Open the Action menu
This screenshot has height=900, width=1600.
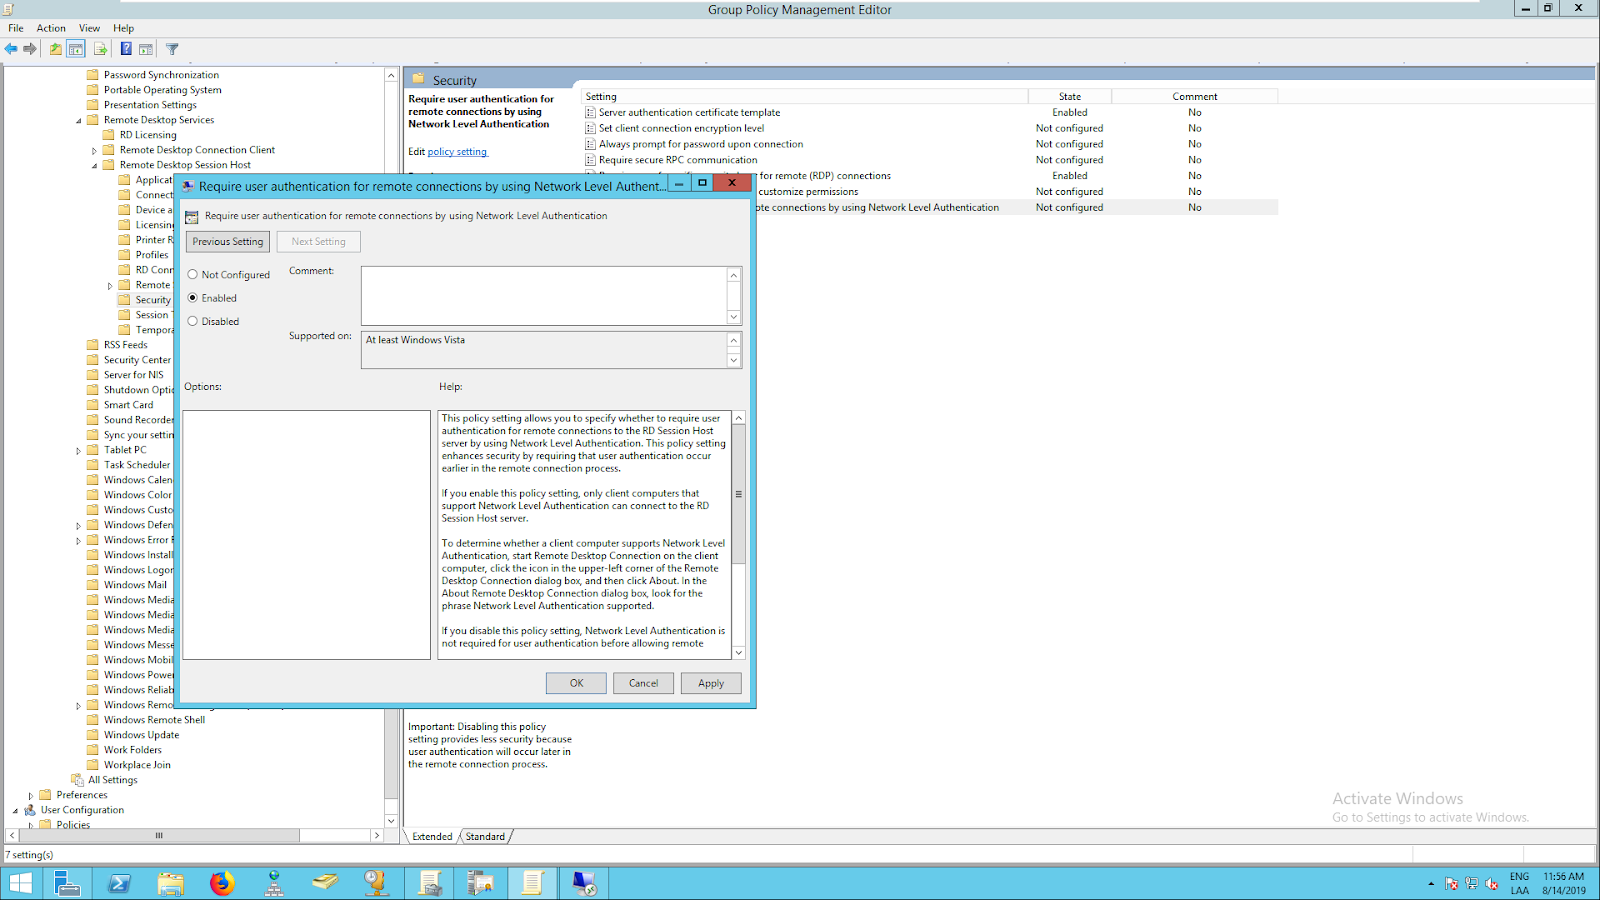(51, 28)
